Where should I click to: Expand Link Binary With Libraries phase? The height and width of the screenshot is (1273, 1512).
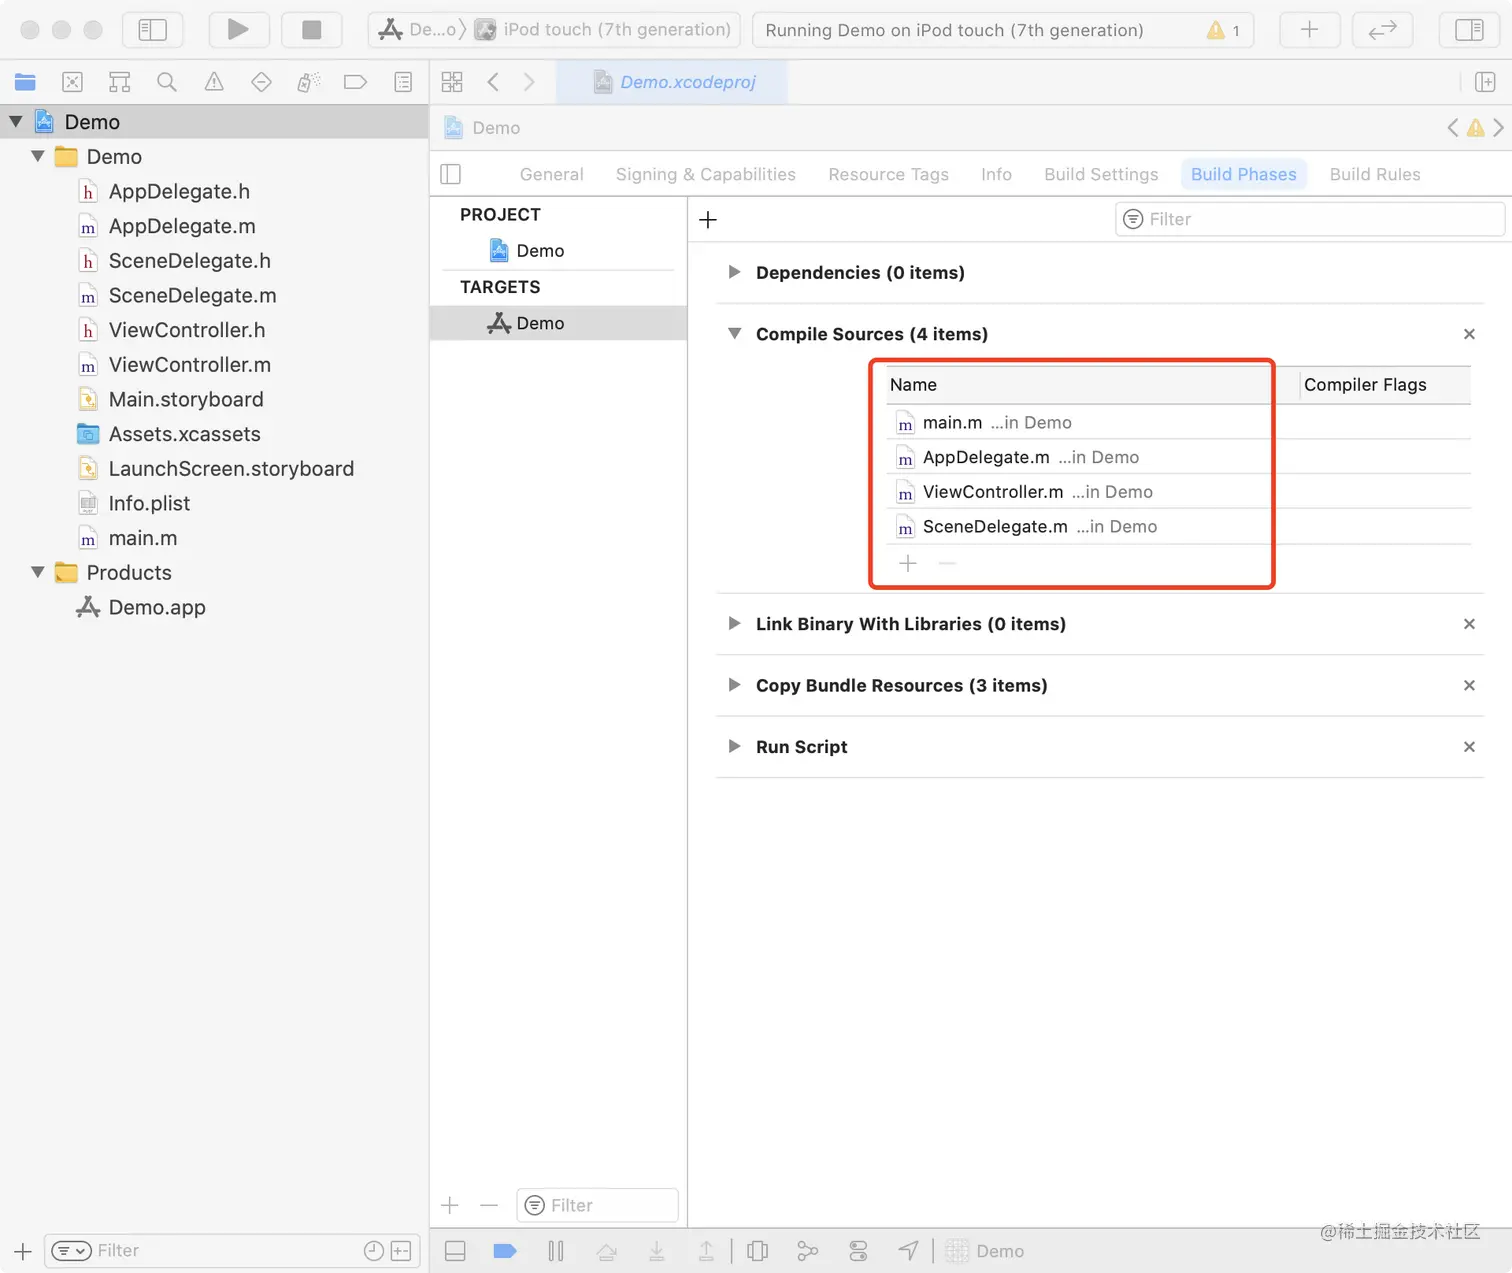(x=734, y=623)
